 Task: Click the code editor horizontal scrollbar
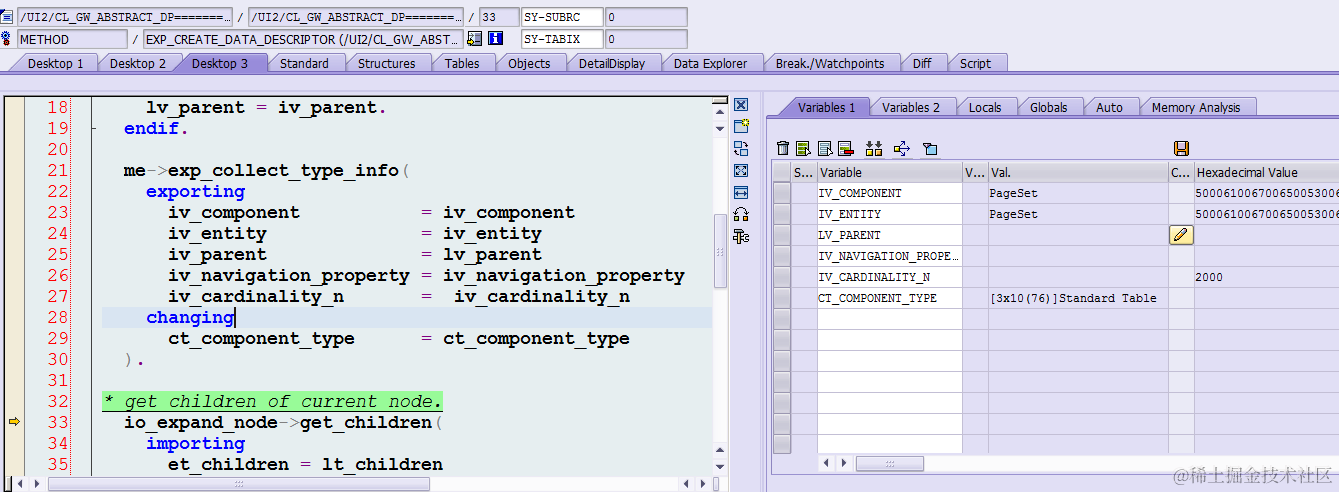(x=238, y=484)
